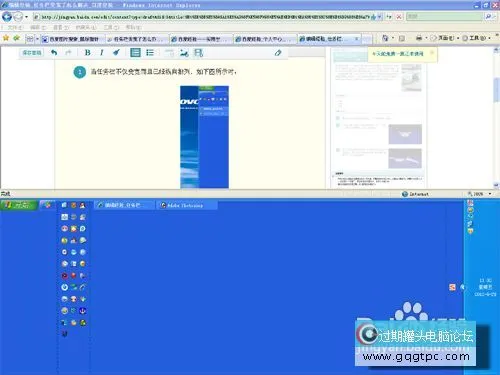Click the page vertical scrollbar

(496, 117)
